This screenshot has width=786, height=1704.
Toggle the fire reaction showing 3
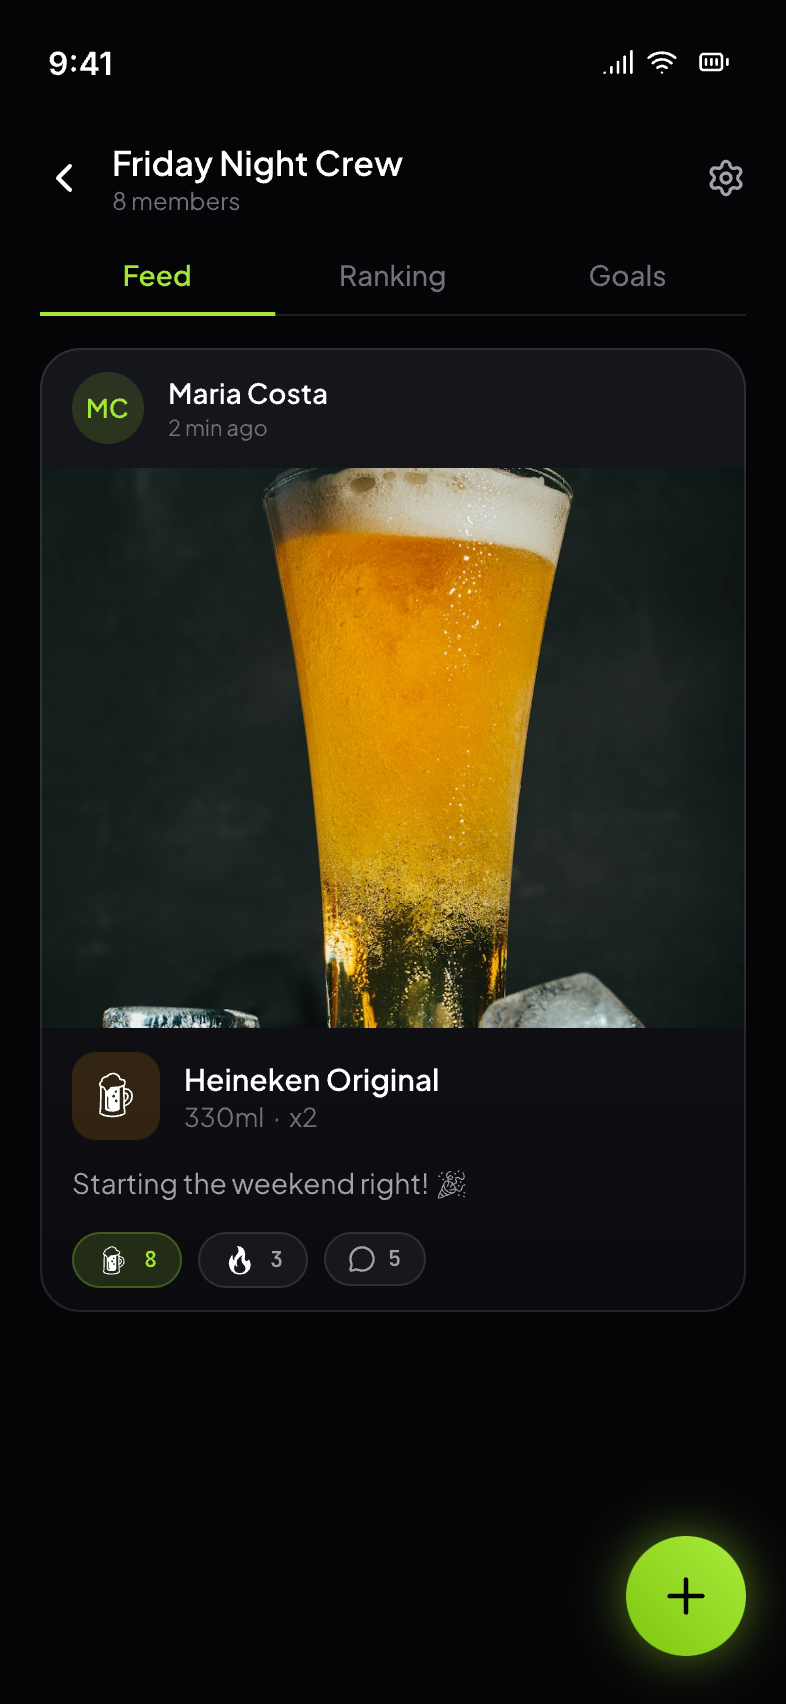tap(253, 1260)
